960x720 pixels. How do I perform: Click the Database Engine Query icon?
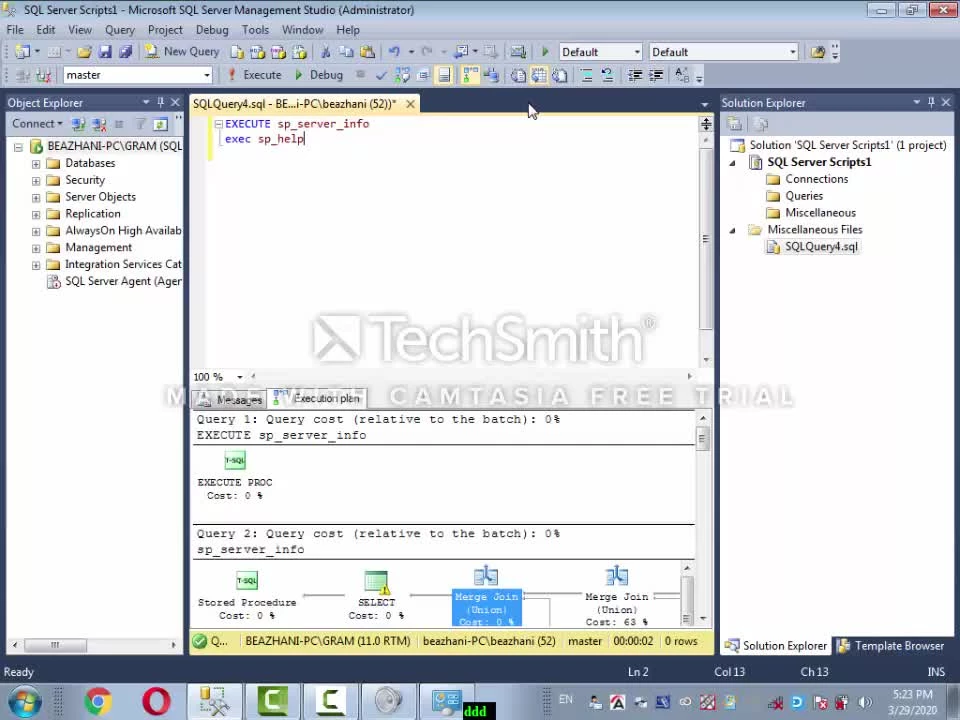(237, 52)
